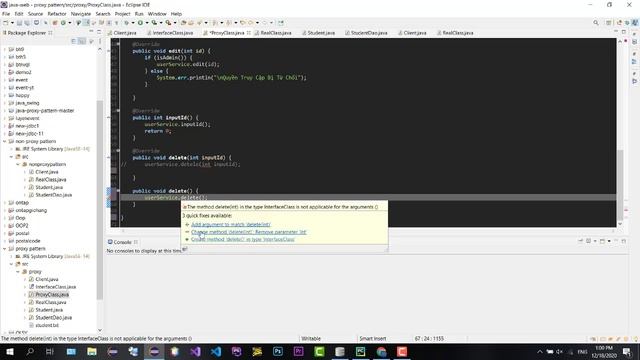Click the Package Explorer vertical scrollbar
The height and width of the screenshot is (360, 640).
pyautogui.click(x=100, y=199)
